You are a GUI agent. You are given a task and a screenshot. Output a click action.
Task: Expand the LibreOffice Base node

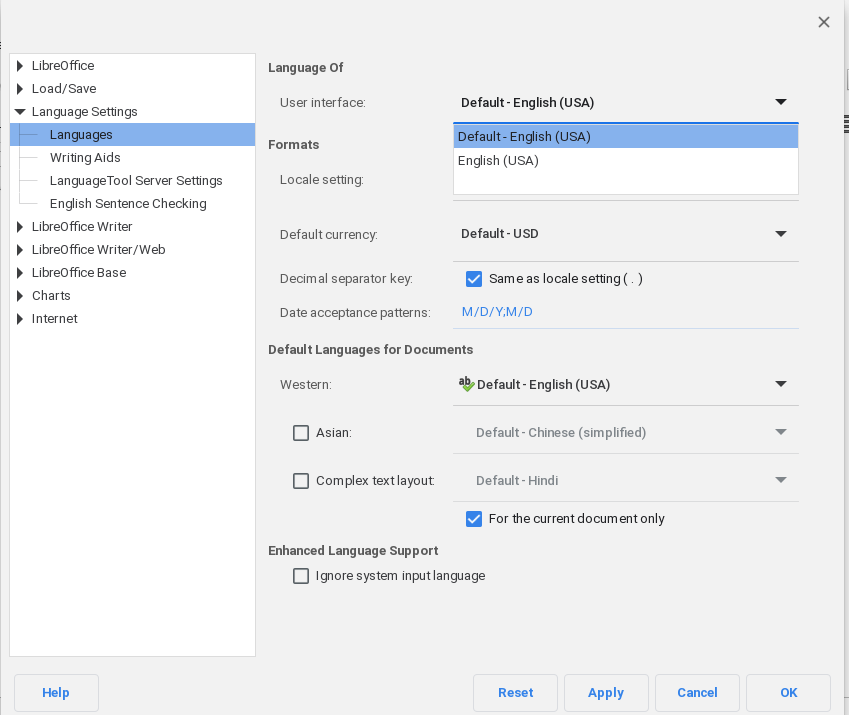(20, 273)
